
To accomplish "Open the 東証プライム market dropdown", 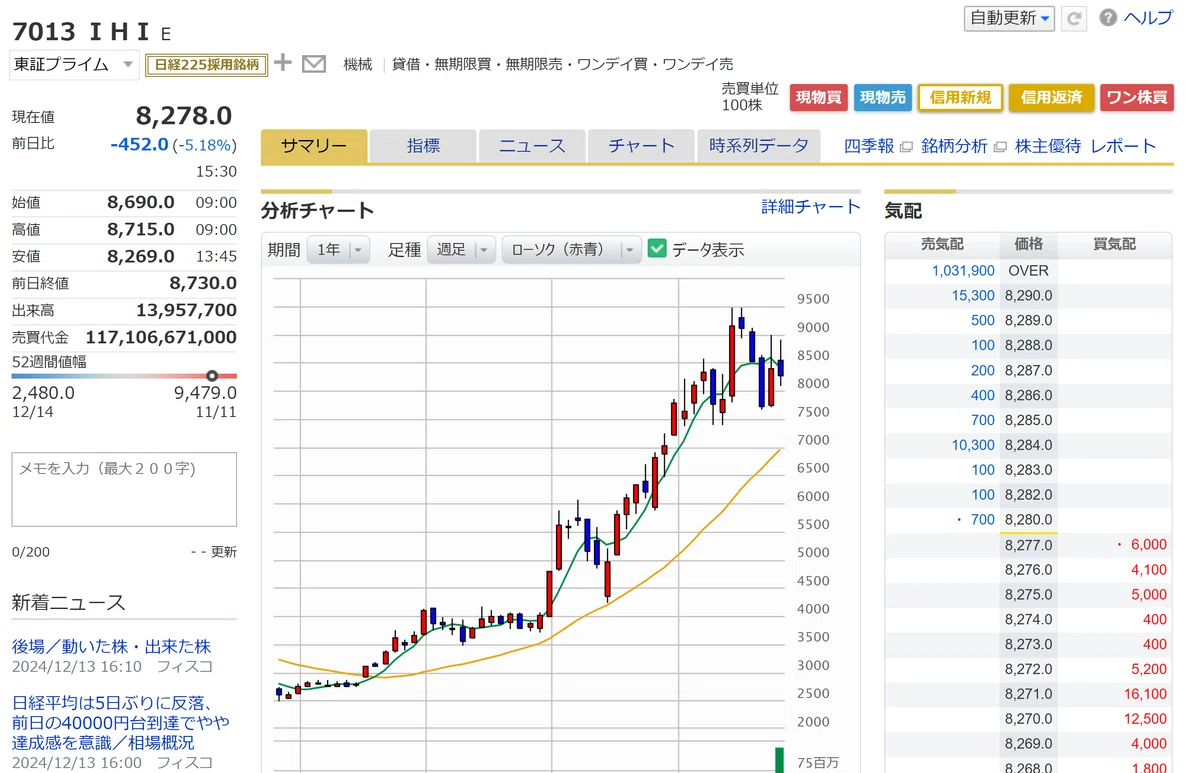I will click(x=74, y=64).
